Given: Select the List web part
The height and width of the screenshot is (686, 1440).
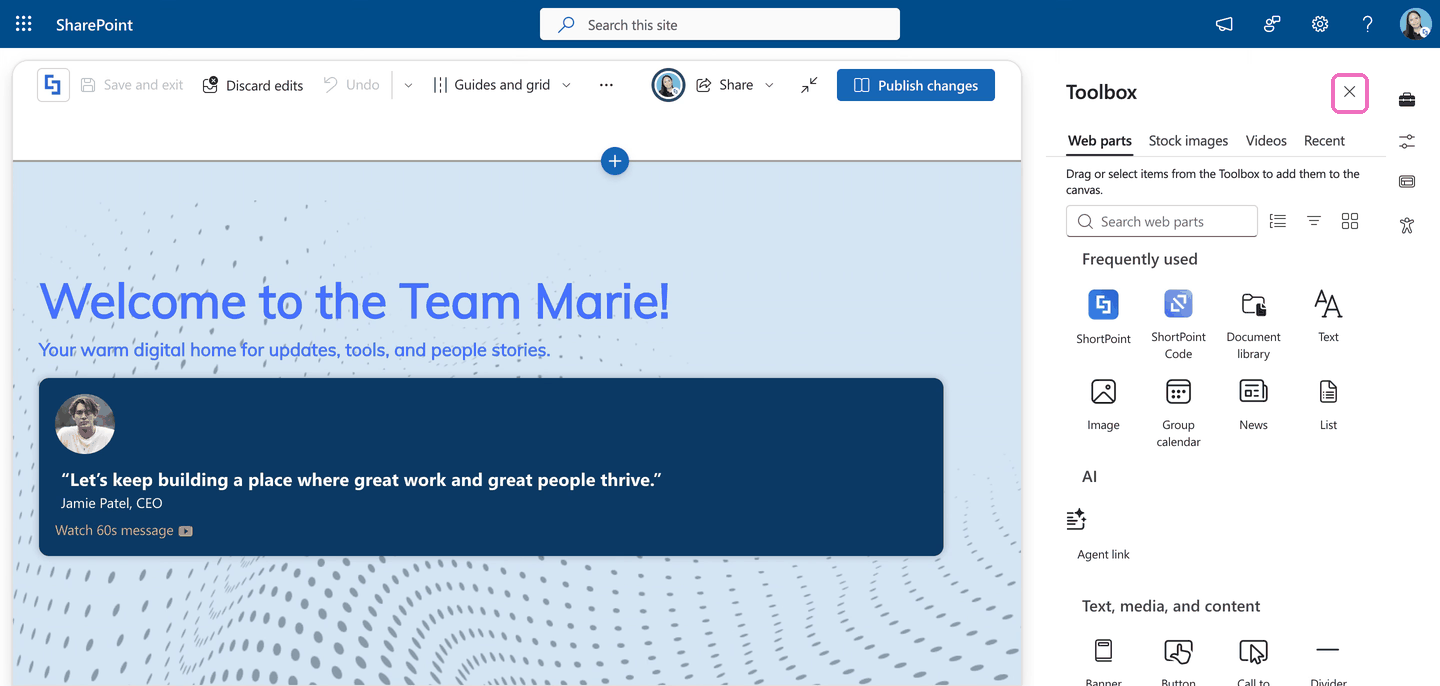Looking at the screenshot, I should (1328, 403).
